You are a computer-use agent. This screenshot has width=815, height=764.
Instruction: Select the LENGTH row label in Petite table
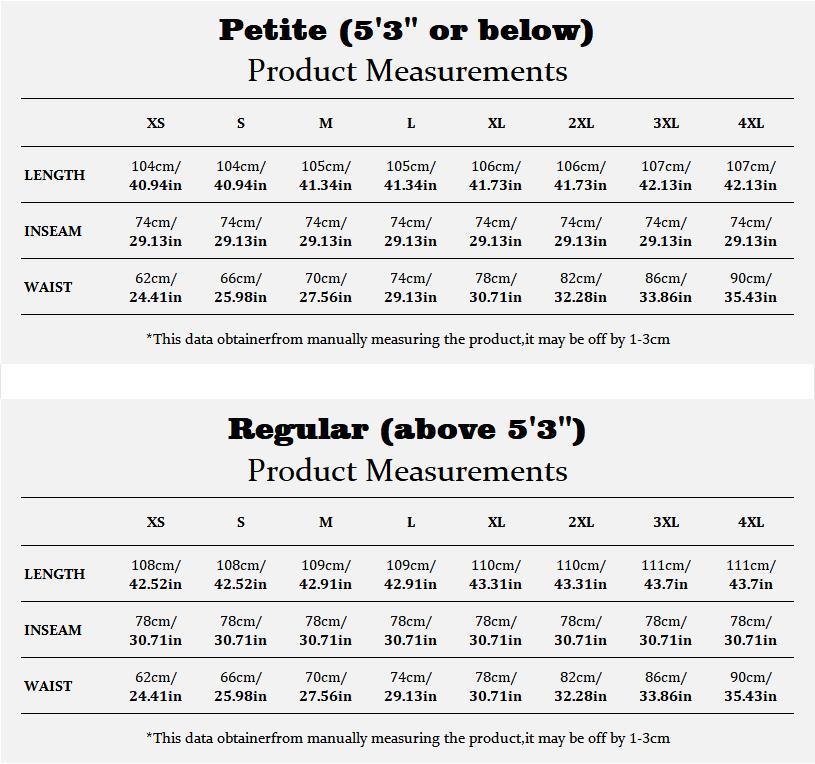coord(54,175)
